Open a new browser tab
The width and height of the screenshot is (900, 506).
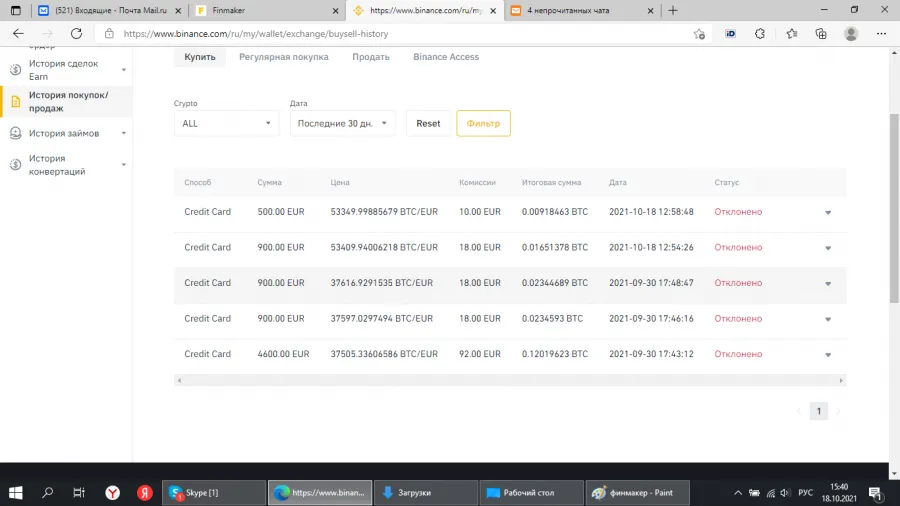pyautogui.click(x=673, y=10)
